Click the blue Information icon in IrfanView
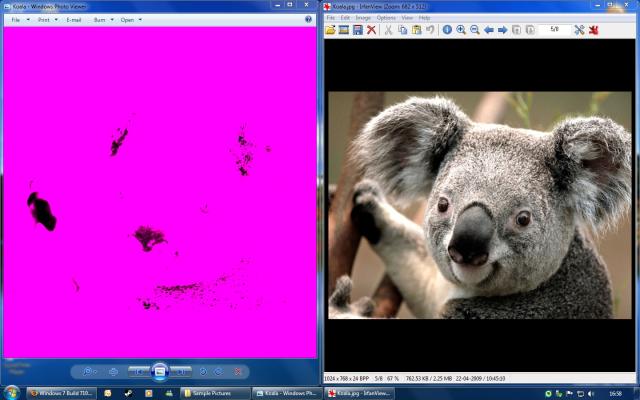 click(x=447, y=30)
